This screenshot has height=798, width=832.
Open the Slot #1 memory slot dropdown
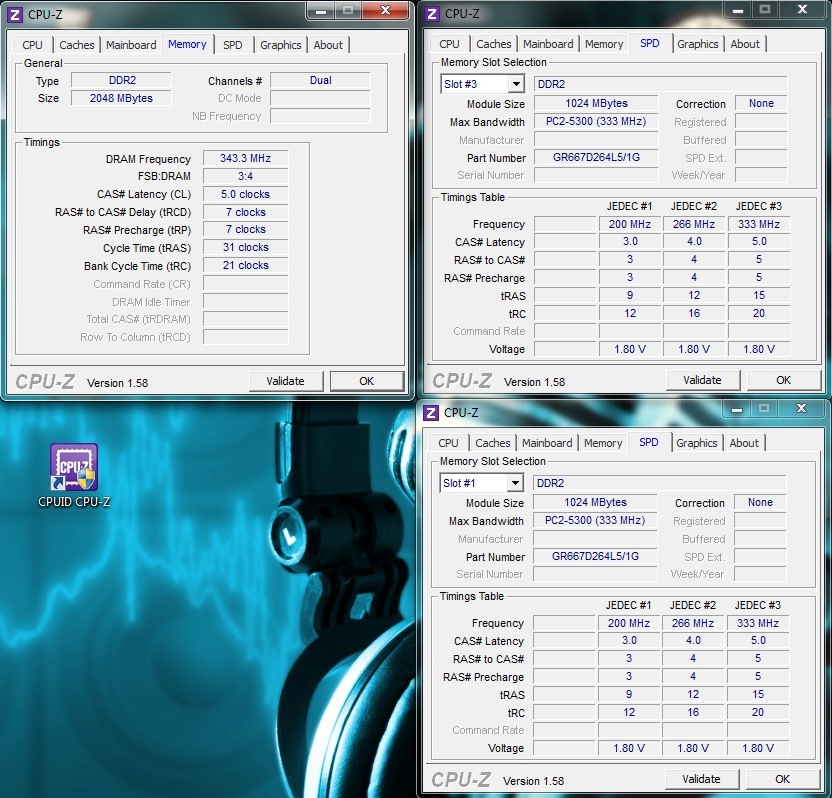pos(514,483)
